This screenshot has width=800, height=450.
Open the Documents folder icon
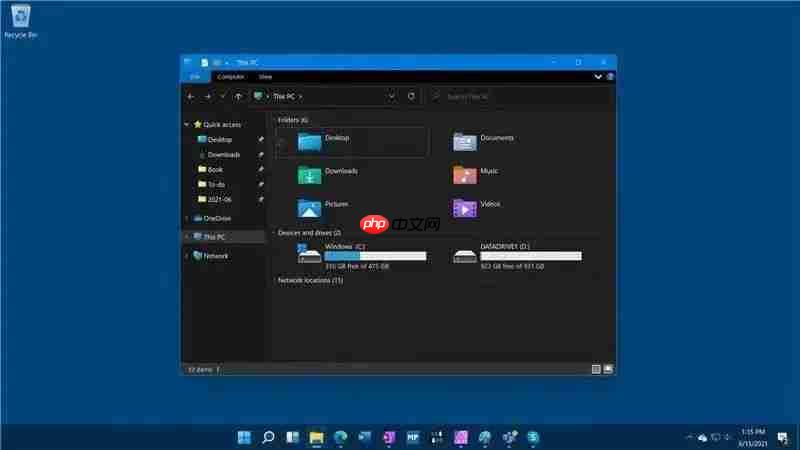point(465,142)
